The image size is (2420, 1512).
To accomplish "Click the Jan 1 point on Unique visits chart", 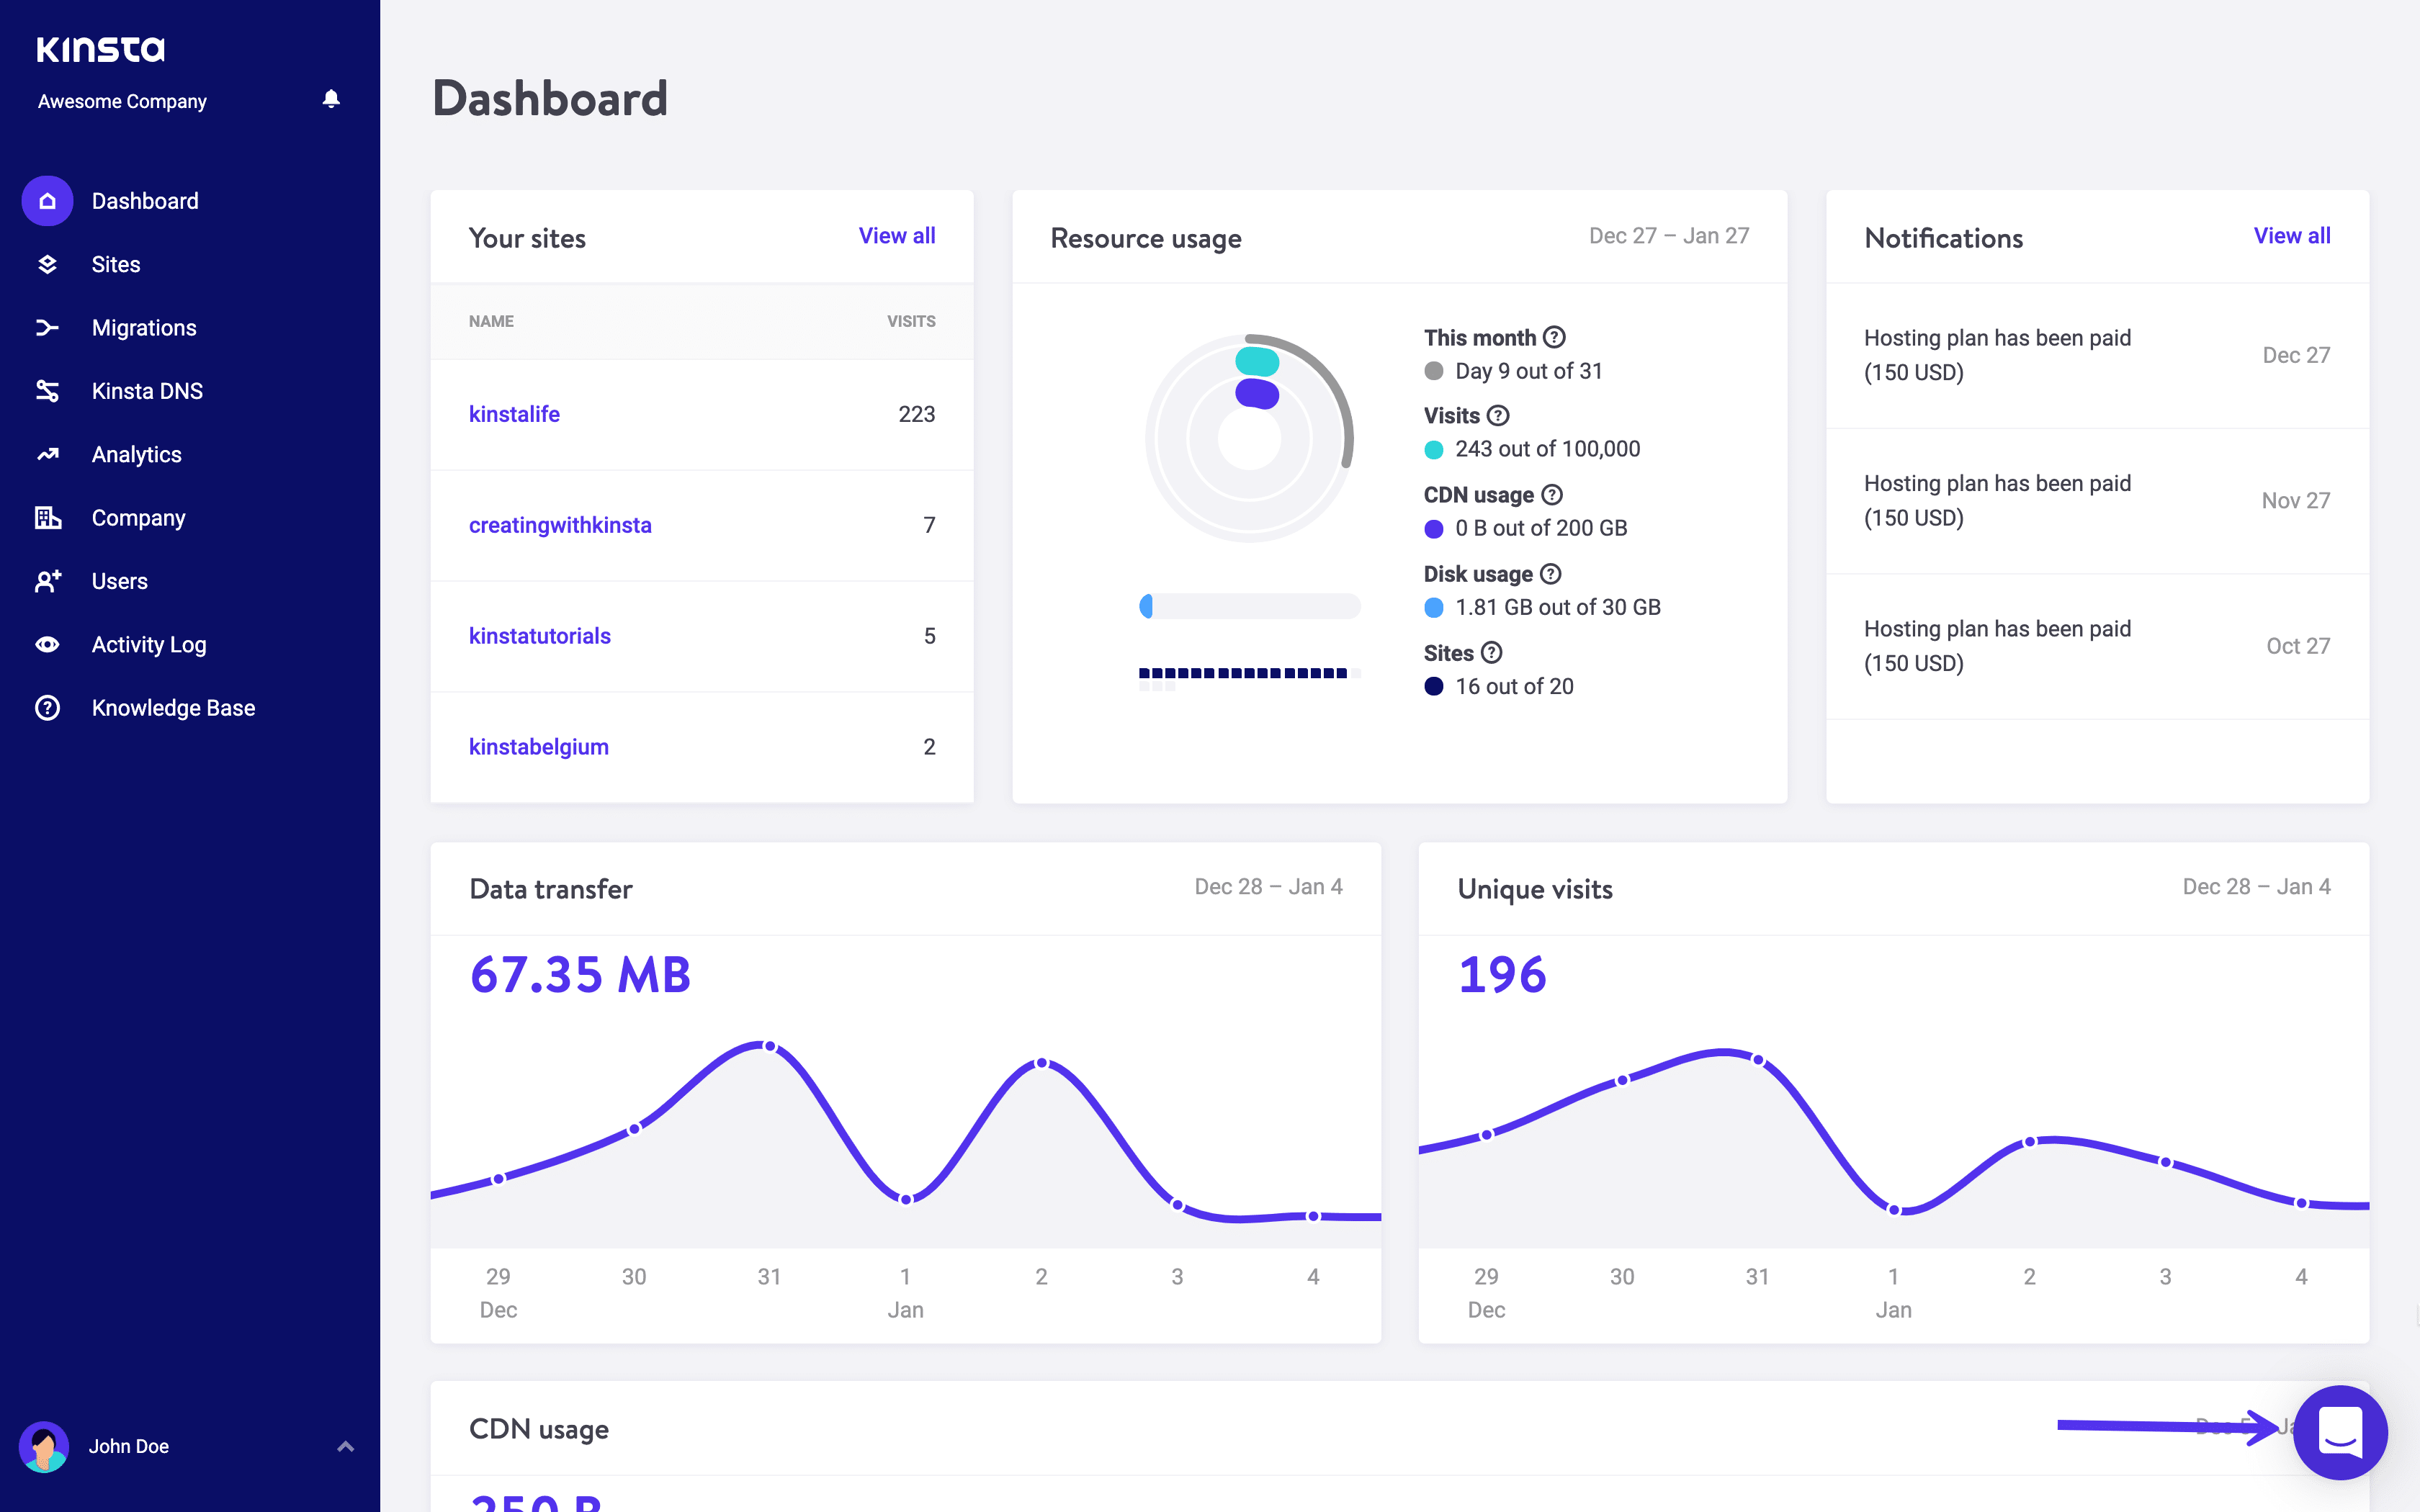I will 1894,1210.
